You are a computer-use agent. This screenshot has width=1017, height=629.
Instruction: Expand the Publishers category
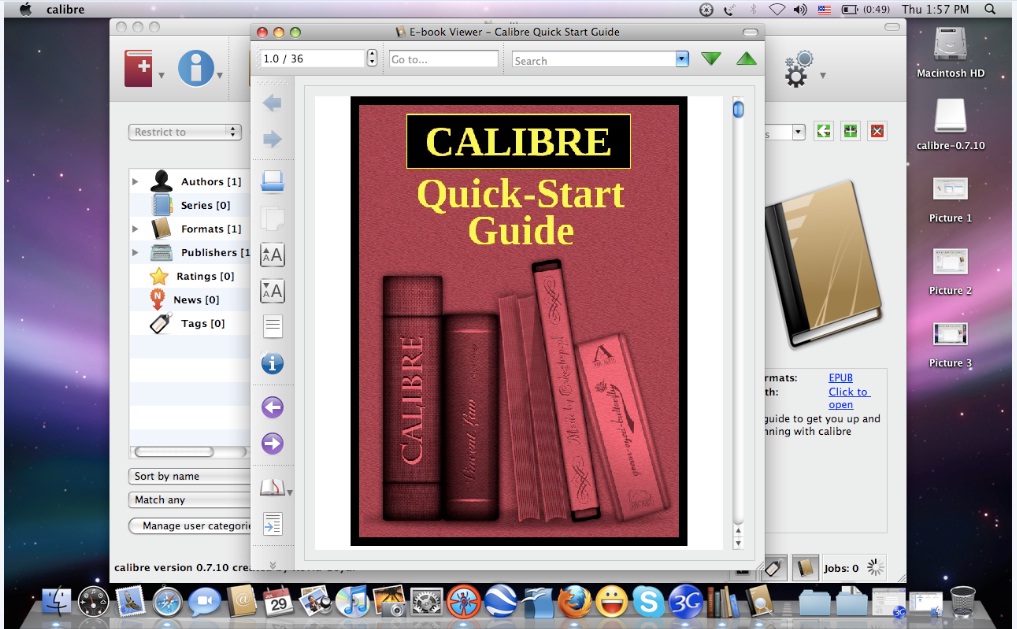coord(135,252)
